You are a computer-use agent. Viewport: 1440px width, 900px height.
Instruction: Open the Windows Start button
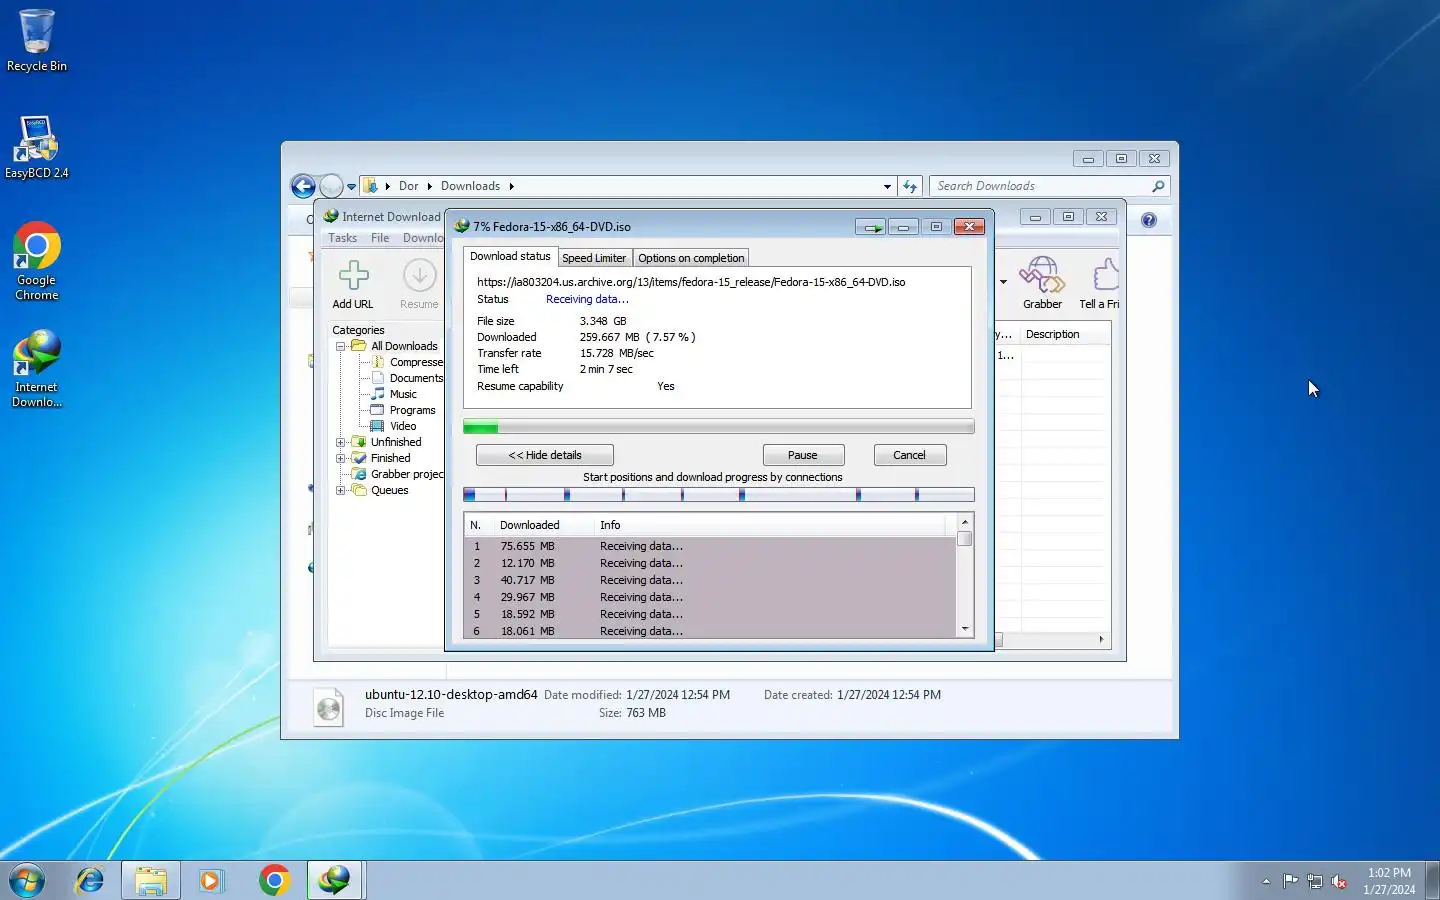click(x=27, y=880)
